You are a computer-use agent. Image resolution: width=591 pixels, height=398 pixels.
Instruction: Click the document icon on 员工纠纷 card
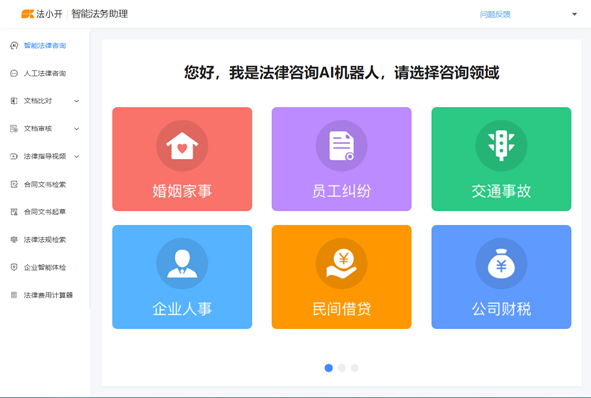[341, 146]
